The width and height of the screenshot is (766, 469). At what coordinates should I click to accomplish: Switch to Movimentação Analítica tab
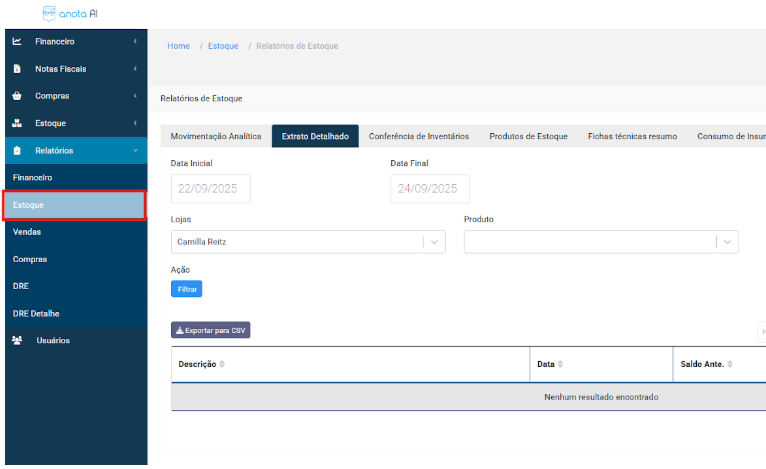point(215,137)
